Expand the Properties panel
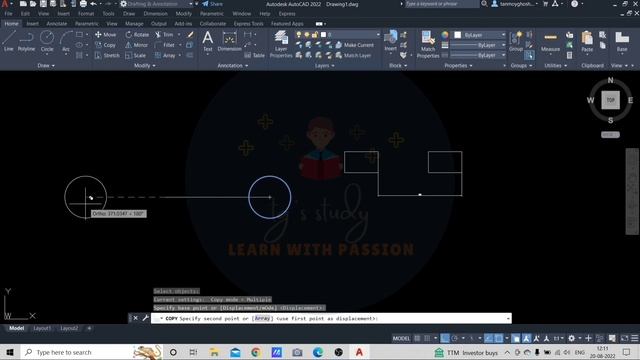Image resolution: width=640 pixels, height=360 pixels. 458,65
